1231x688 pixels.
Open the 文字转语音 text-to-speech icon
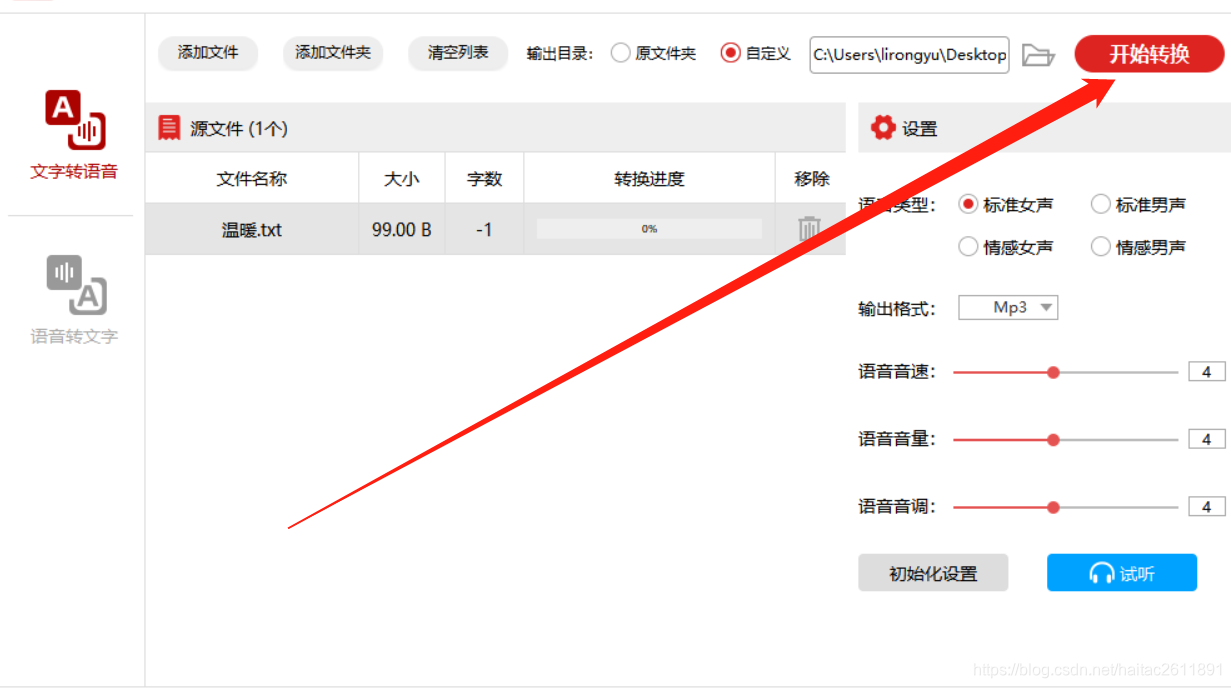pyautogui.click(x=75, y=119)
